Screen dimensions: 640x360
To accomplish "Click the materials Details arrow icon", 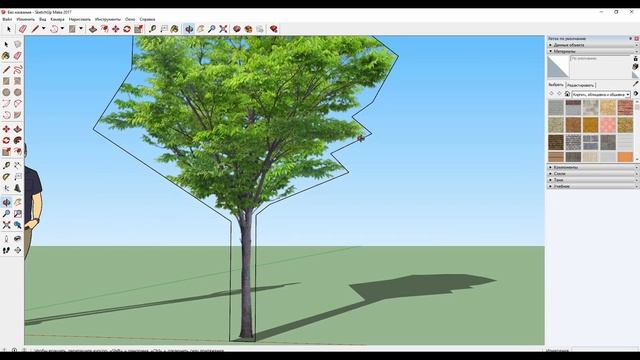I will point(636,94).
